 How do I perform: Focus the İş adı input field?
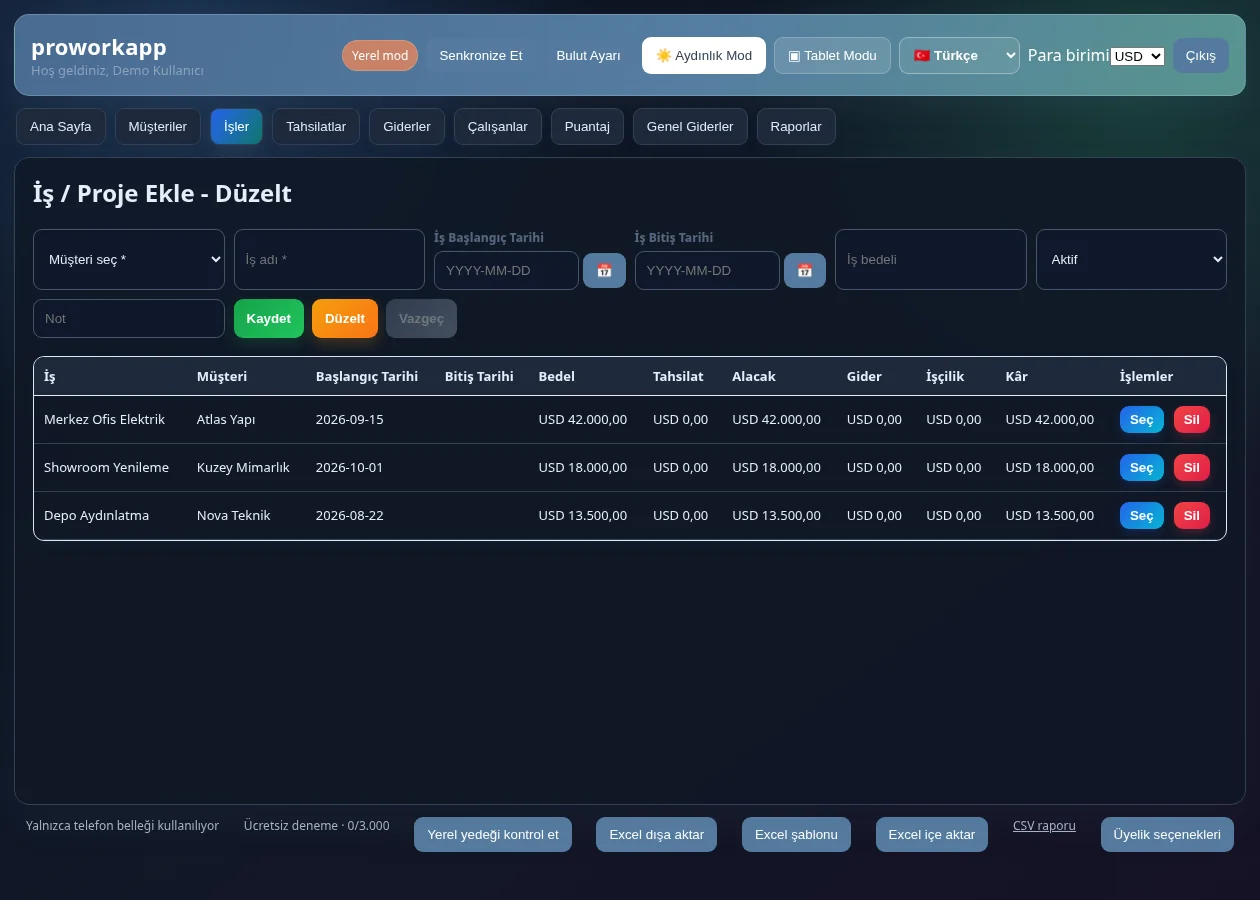[x=330, y=259]
